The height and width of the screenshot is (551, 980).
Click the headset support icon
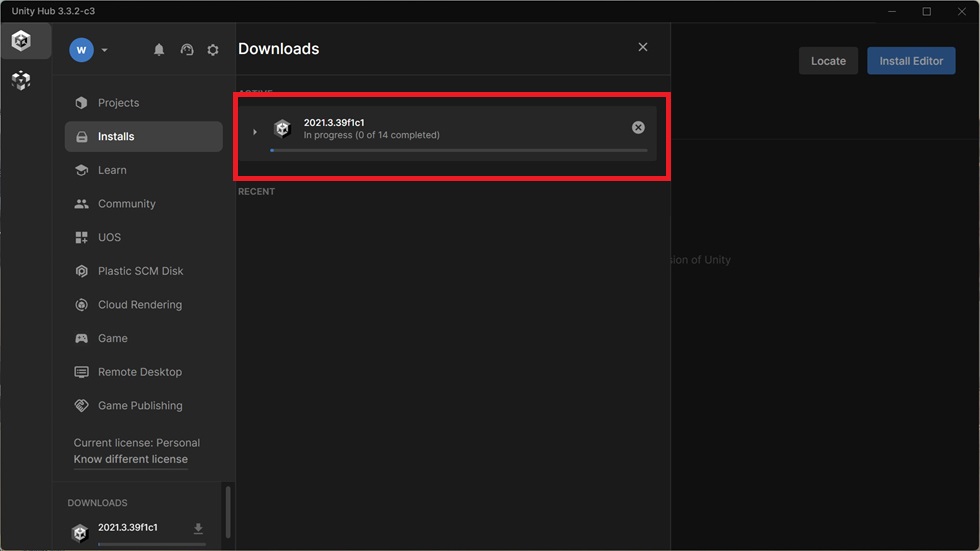pyautogui.click(x=187, y=49)
